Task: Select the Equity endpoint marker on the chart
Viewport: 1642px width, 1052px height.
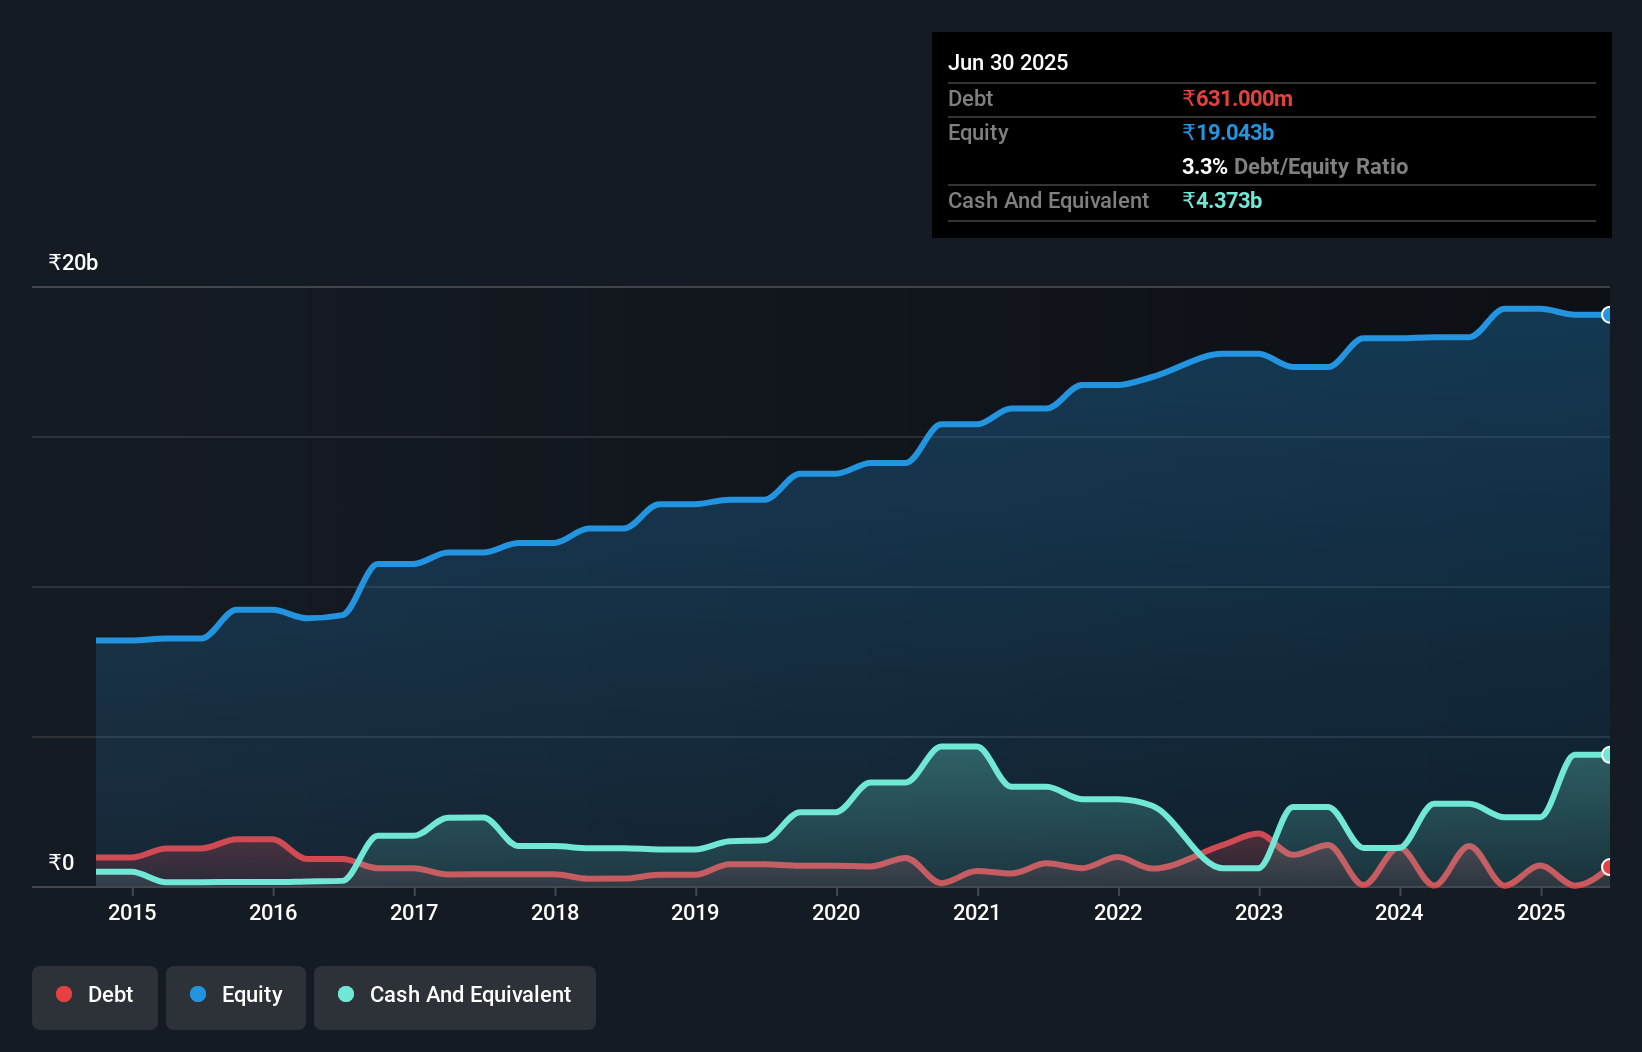Action: 1608,315
